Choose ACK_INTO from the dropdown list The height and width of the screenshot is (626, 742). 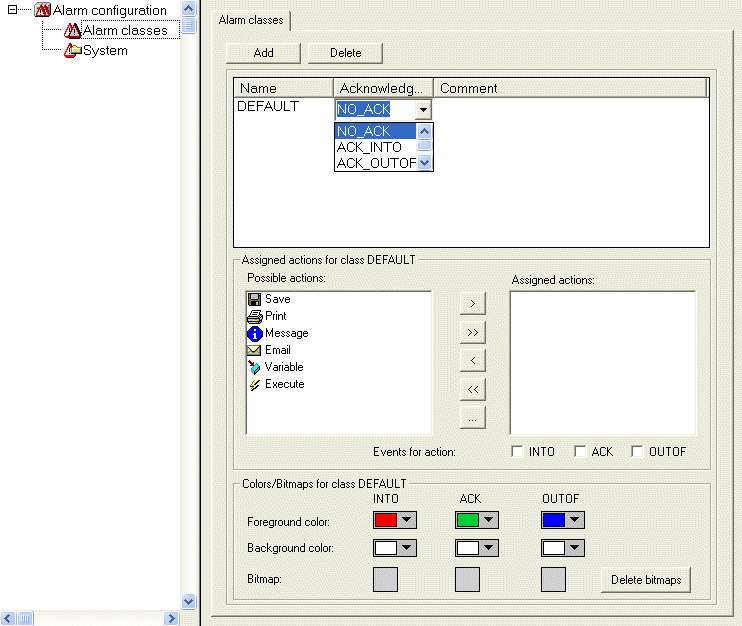[x=370, y=147]
